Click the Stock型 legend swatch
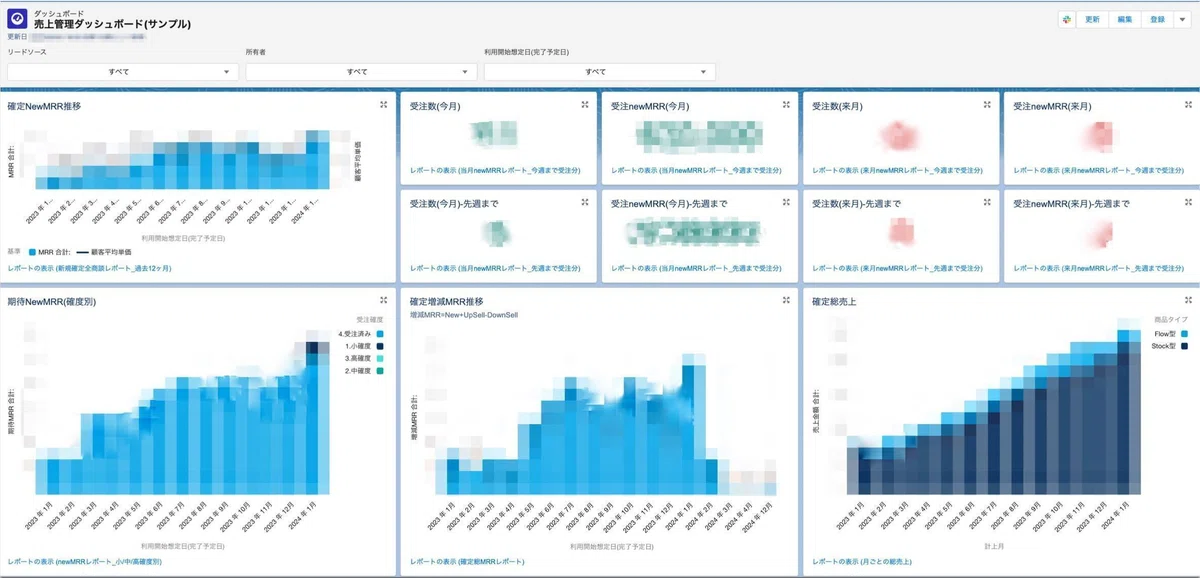1200x578 pixels. pos(1185,346)
